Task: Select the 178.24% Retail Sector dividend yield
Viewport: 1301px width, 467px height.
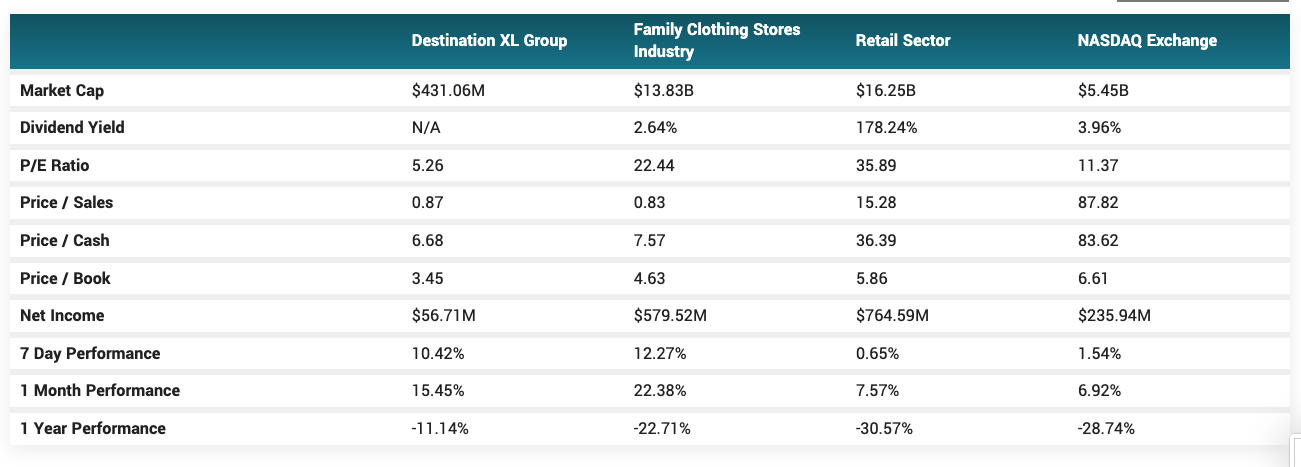Action: [886, 128]
